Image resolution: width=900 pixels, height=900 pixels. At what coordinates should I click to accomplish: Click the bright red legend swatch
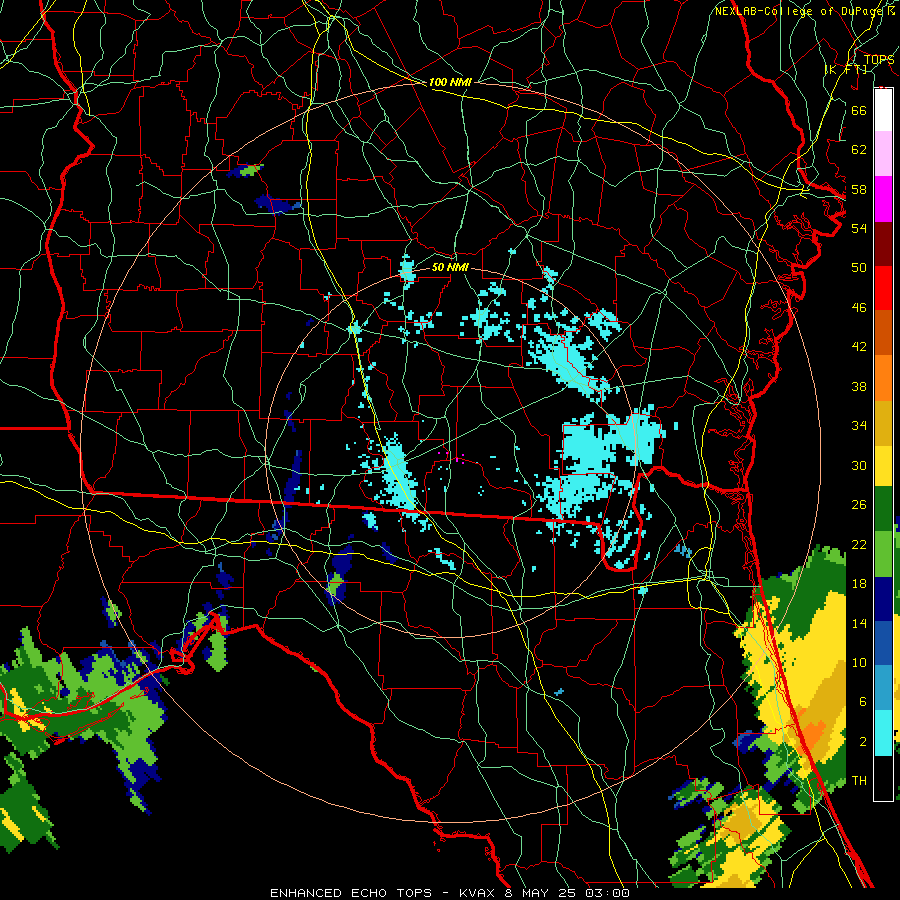point(883,288)
